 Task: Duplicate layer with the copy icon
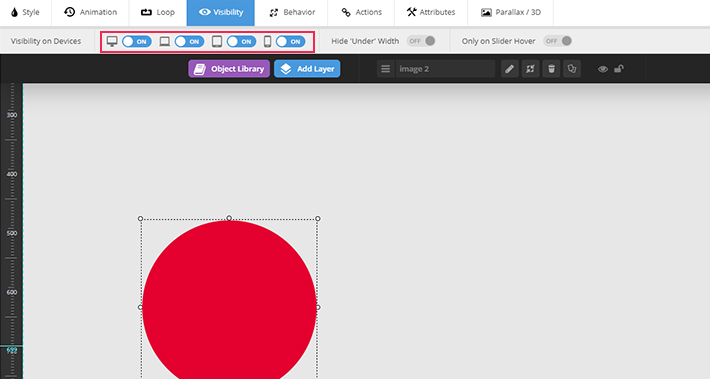(x=572, y=69)
